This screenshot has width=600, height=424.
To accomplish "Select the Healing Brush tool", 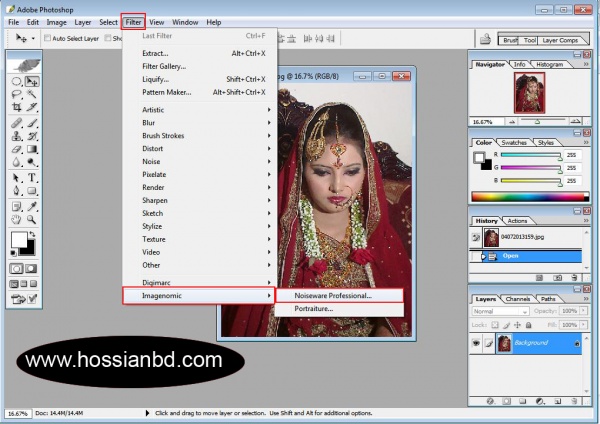I will tap(16, 123).
